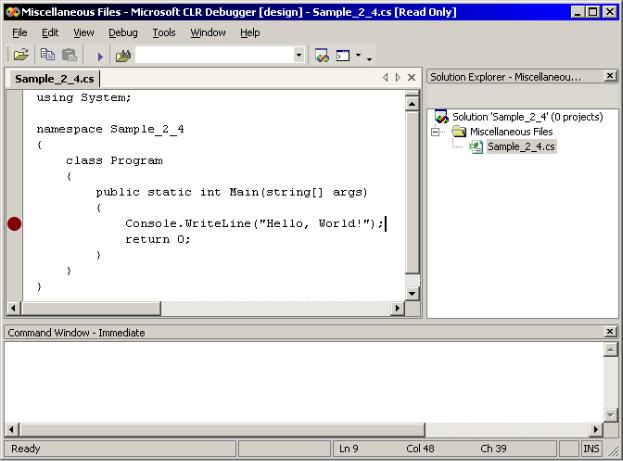Image resolution: width=623 pixels, height=461 pixels.
Task: Click Command Window scroll left arrow
Action: click(12, 429)
